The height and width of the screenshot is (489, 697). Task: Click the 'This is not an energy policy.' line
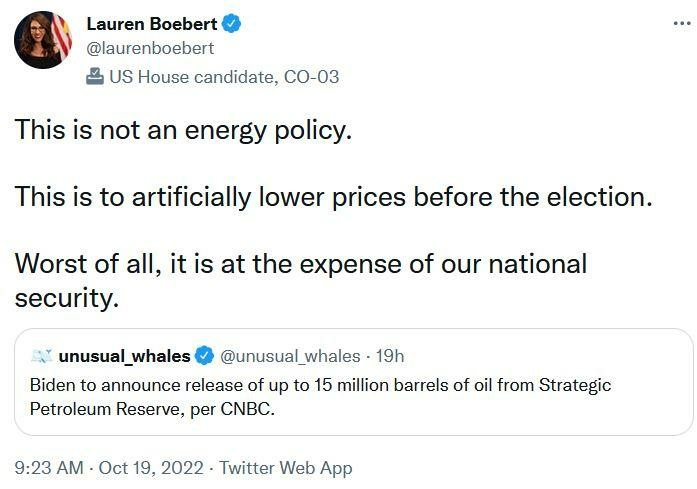(183, 130)
